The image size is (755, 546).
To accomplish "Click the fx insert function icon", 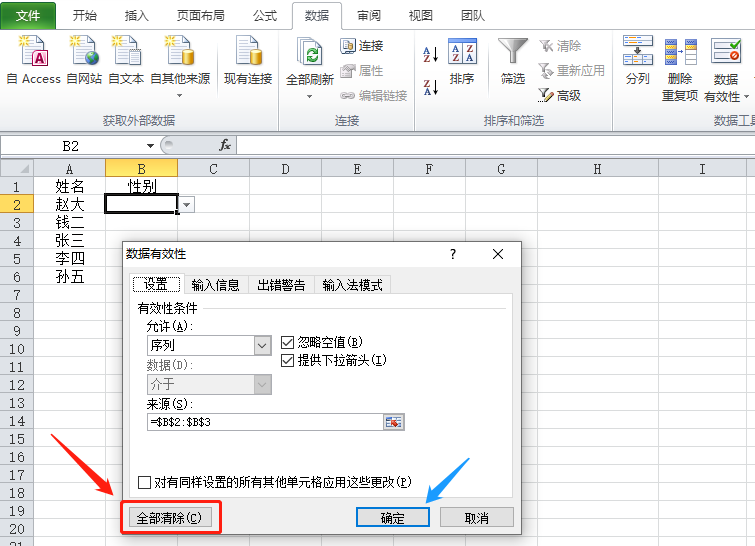I will 225,145.
